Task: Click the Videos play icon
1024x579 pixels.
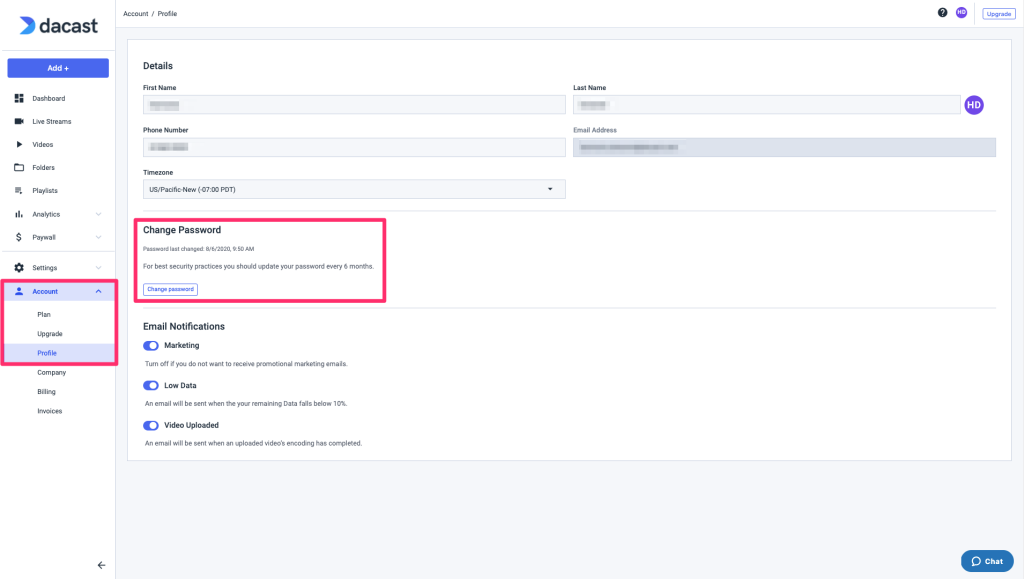Action: 19,144
